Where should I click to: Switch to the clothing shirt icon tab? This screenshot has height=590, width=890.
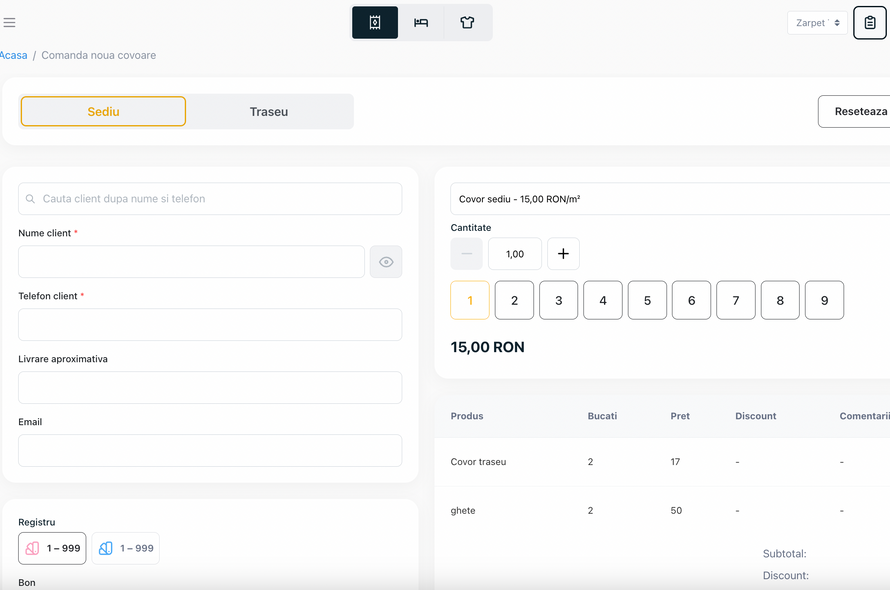pyautogui.click(x=467, y=23)
